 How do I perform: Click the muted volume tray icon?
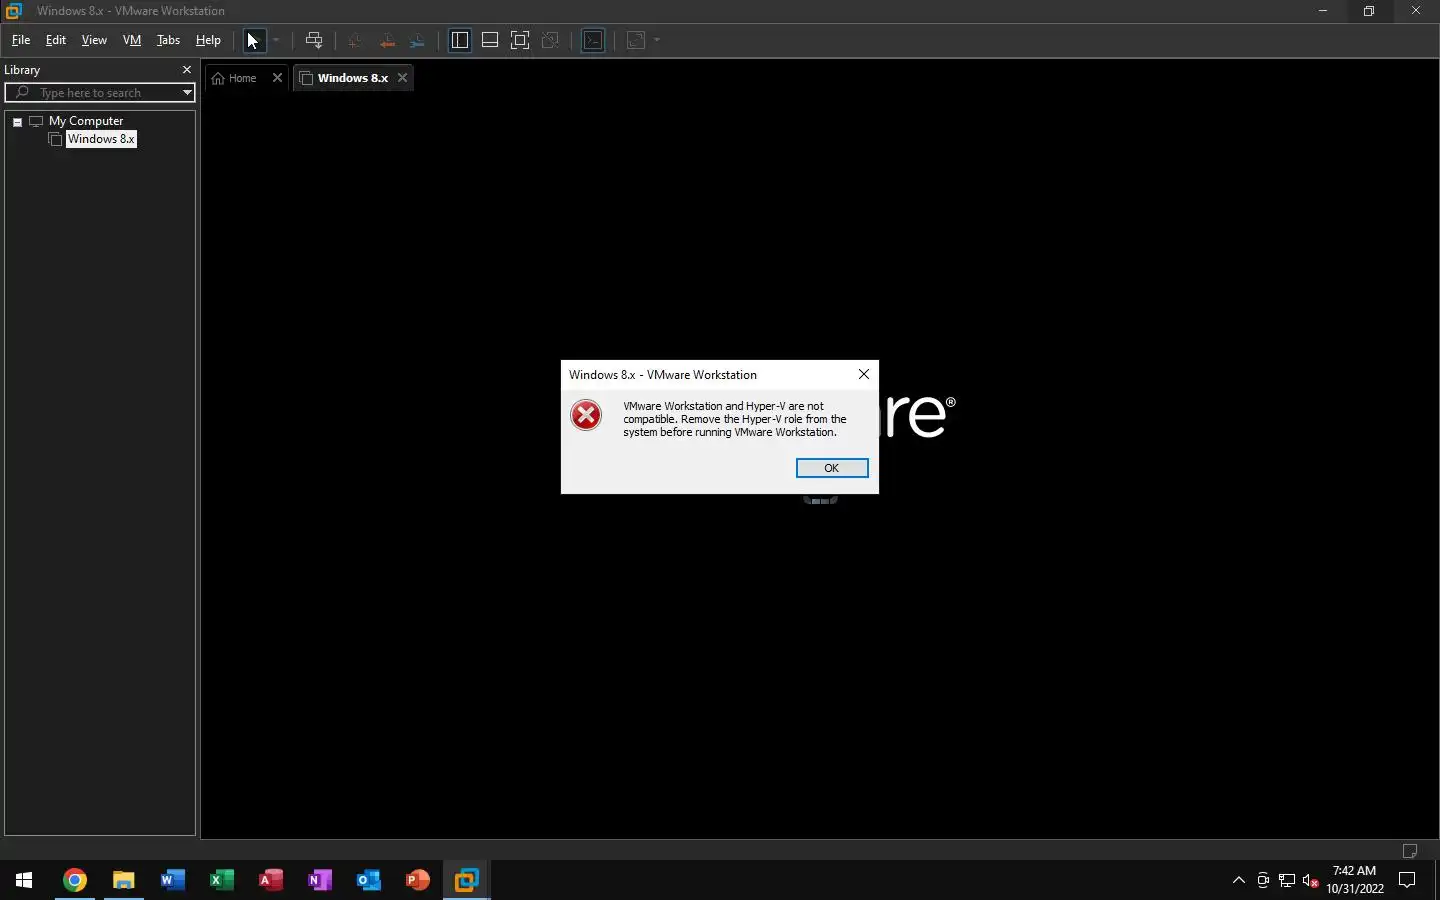tap(1311, 881)
